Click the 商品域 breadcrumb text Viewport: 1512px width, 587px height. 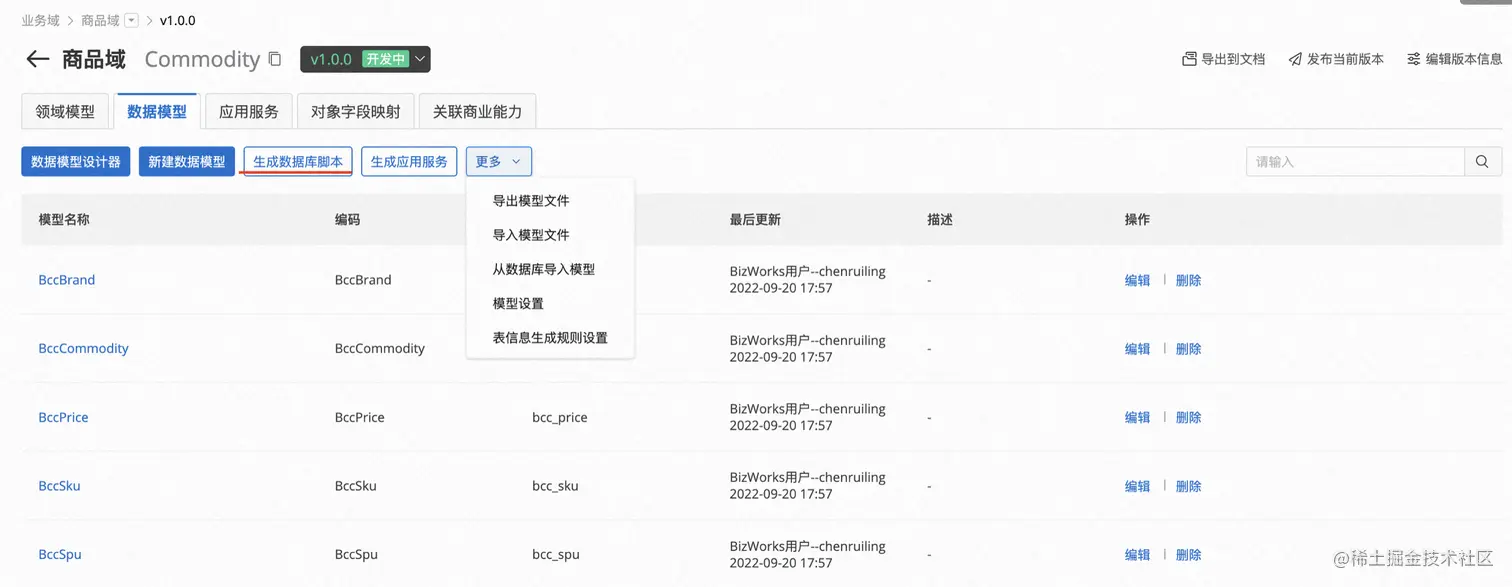click(100, 20)
